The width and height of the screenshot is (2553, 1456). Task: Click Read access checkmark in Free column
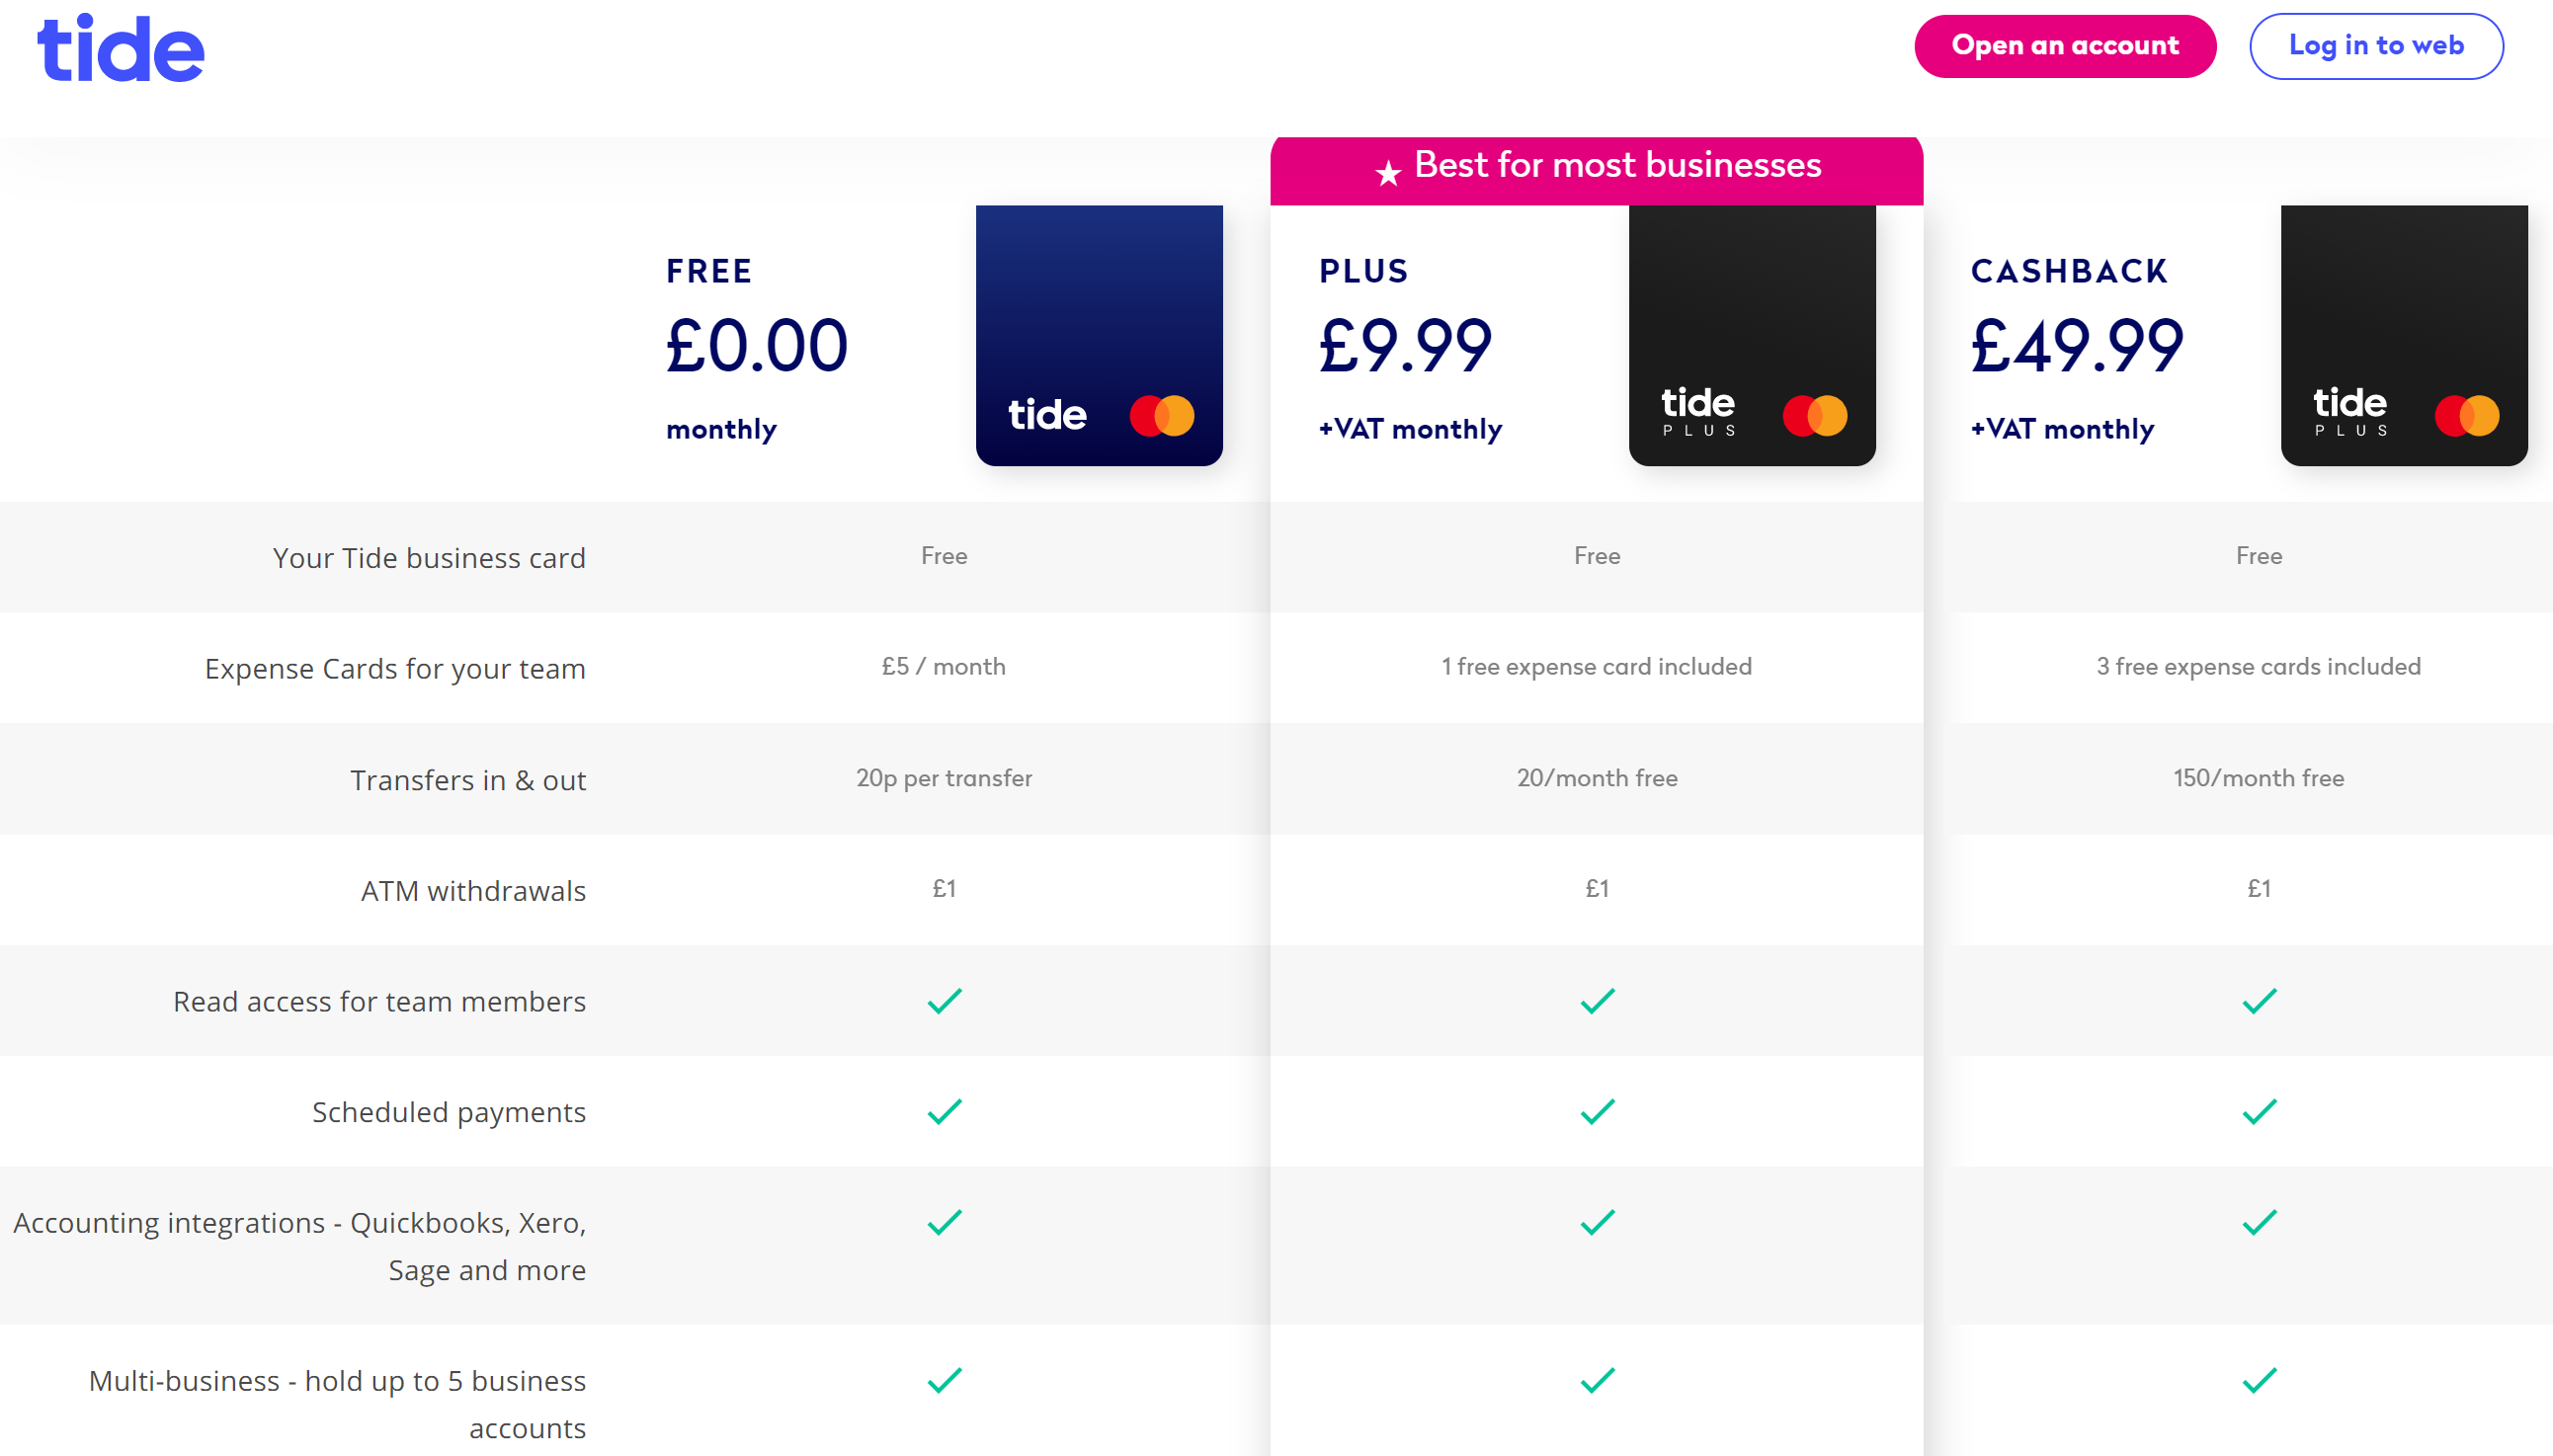click(x=944, y=1000)
